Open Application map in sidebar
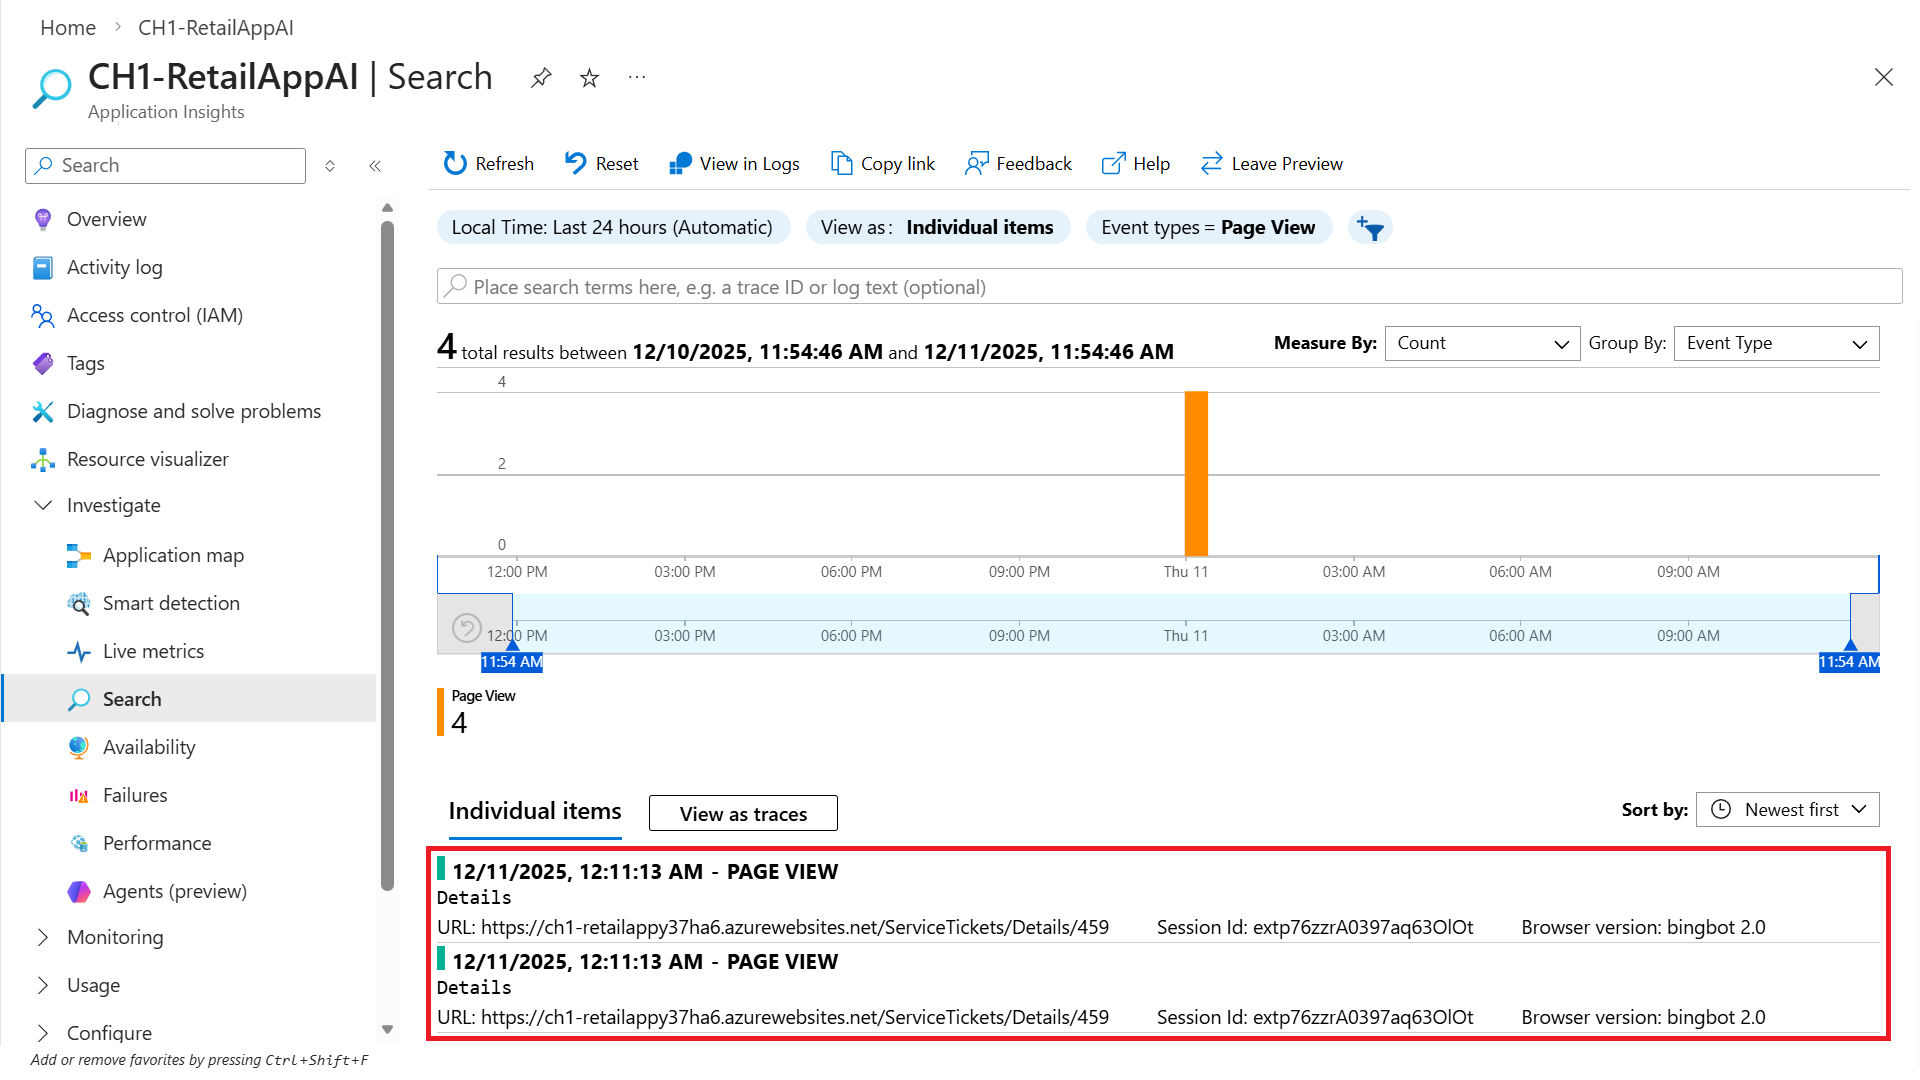The height and width of the screenshot is (1080, 1920). click(173, 555)
